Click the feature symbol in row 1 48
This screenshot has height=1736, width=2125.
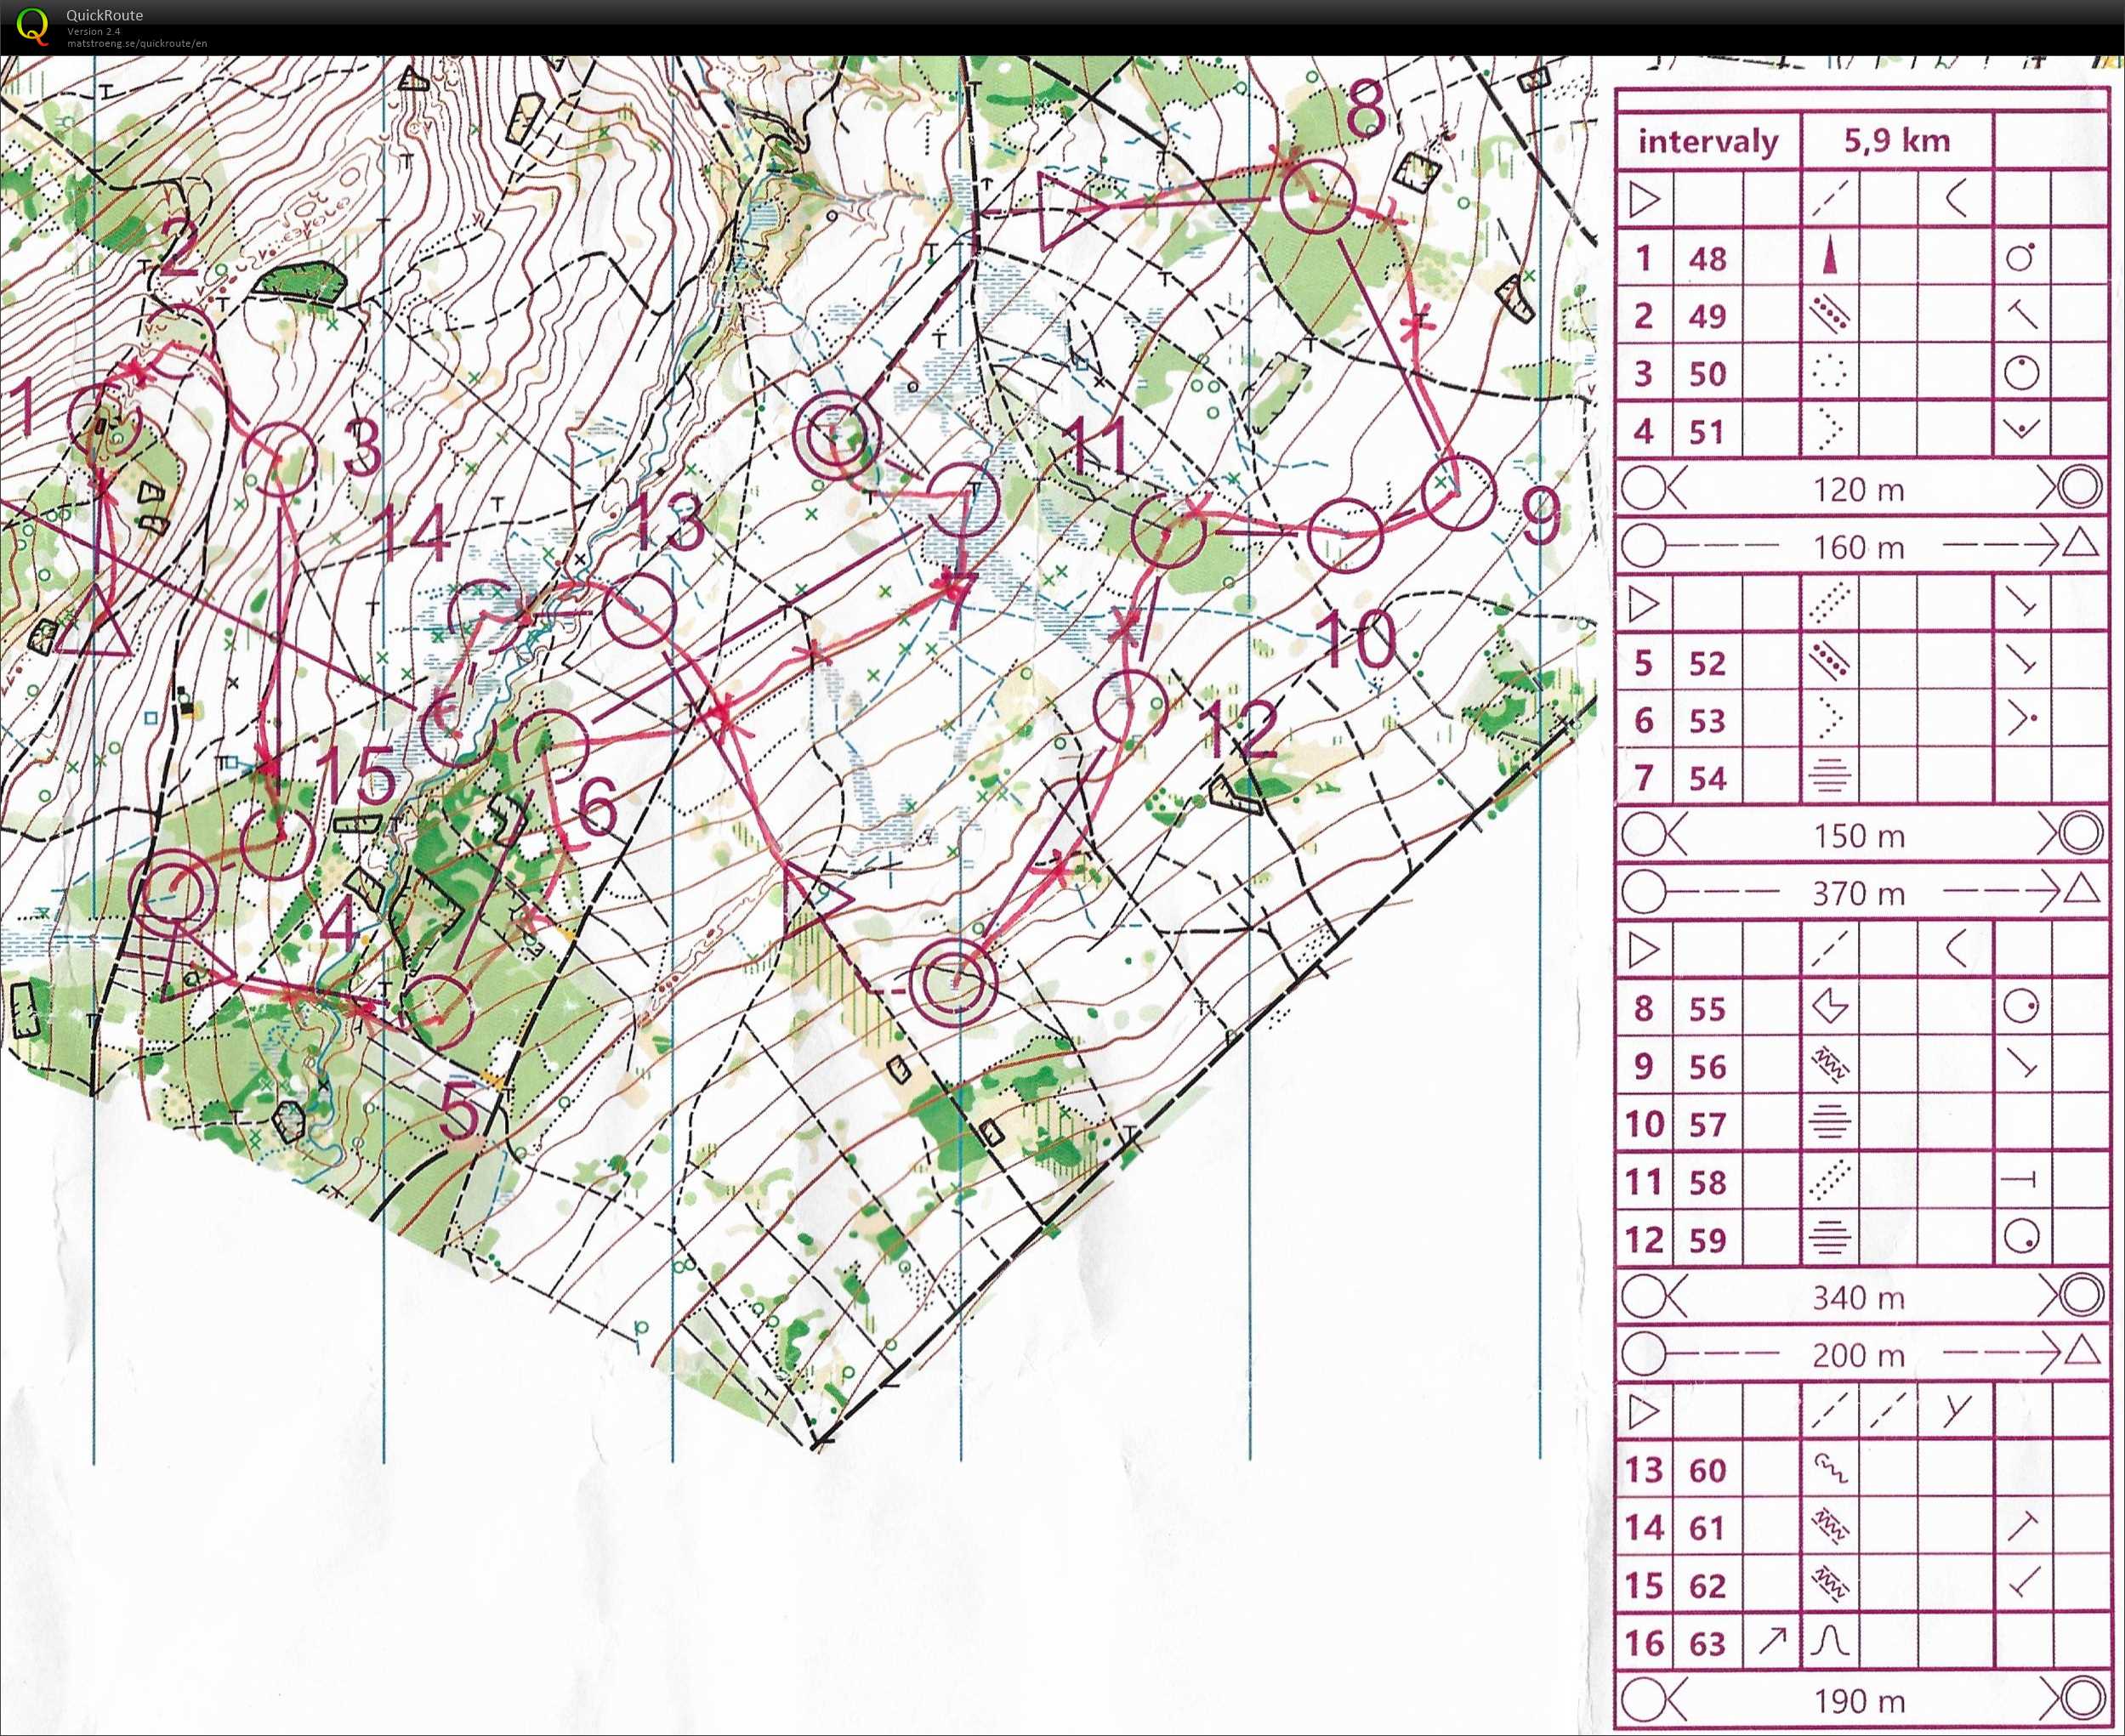click(1830, 255)
